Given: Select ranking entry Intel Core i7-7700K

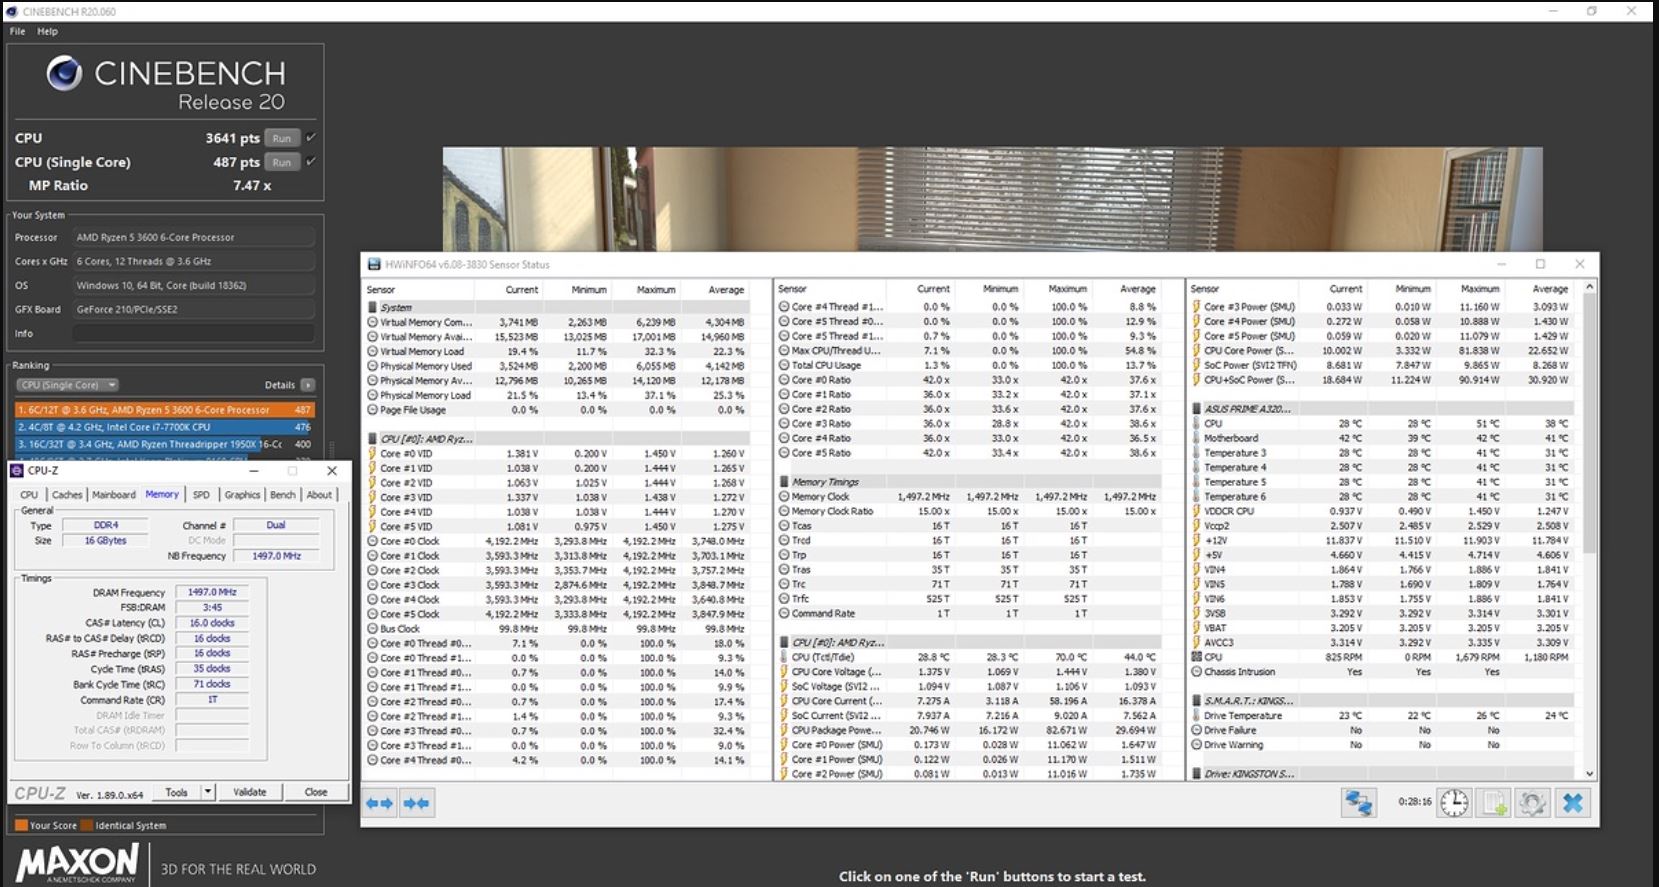Looking at the screenshot, I should coord(165,426).
